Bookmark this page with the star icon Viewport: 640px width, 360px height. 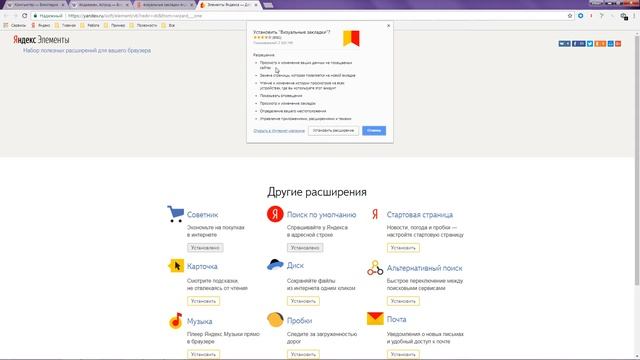(570, 16)
